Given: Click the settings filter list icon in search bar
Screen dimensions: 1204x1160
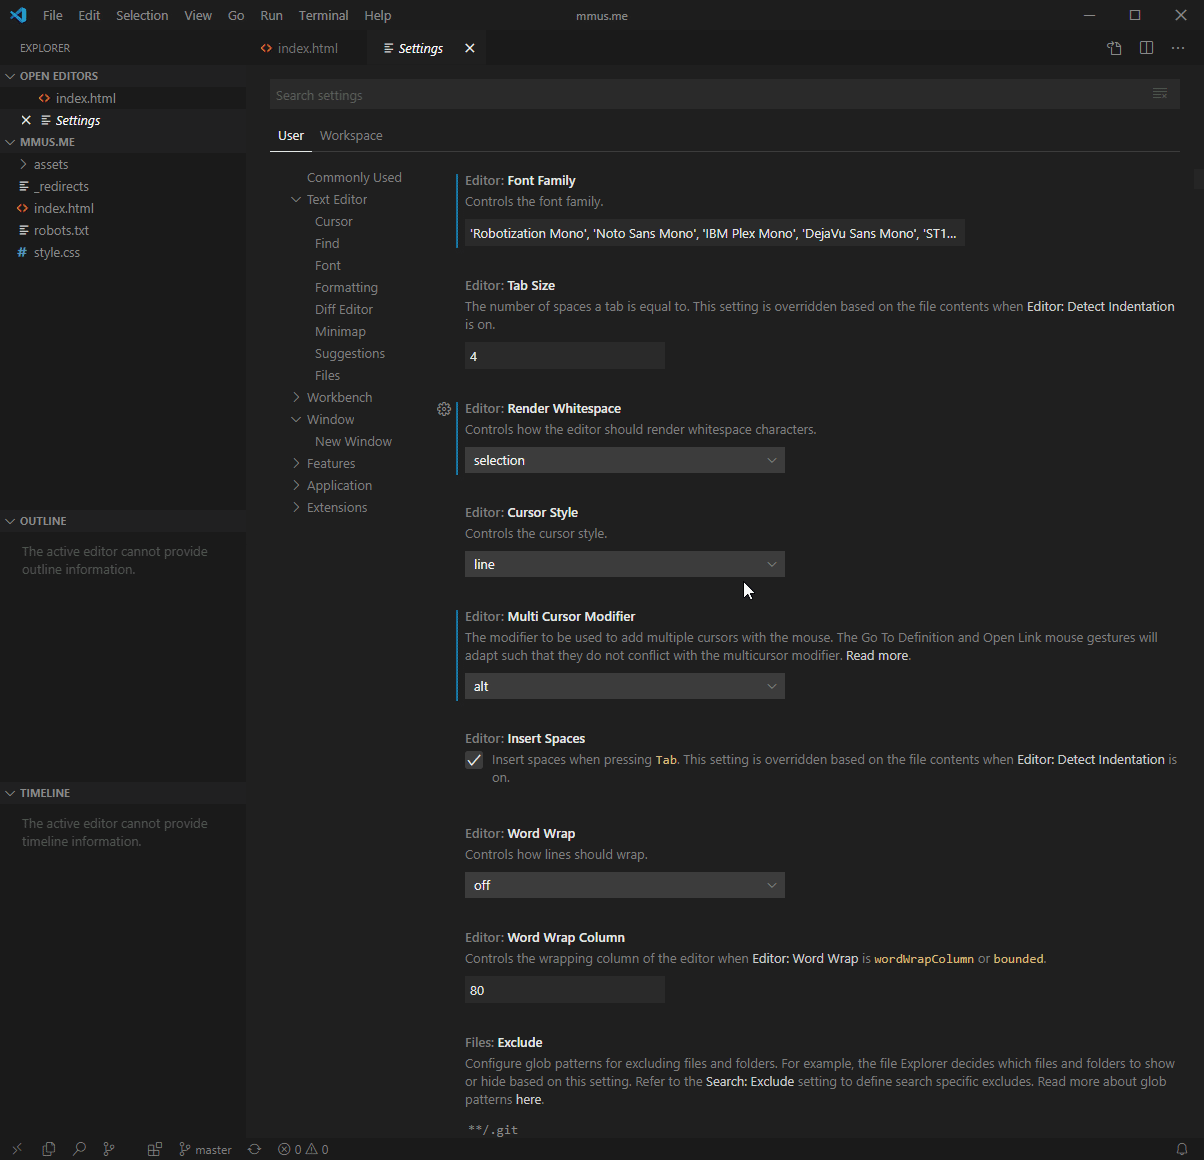Looking at the screenshot, I should pos(1160,94).
